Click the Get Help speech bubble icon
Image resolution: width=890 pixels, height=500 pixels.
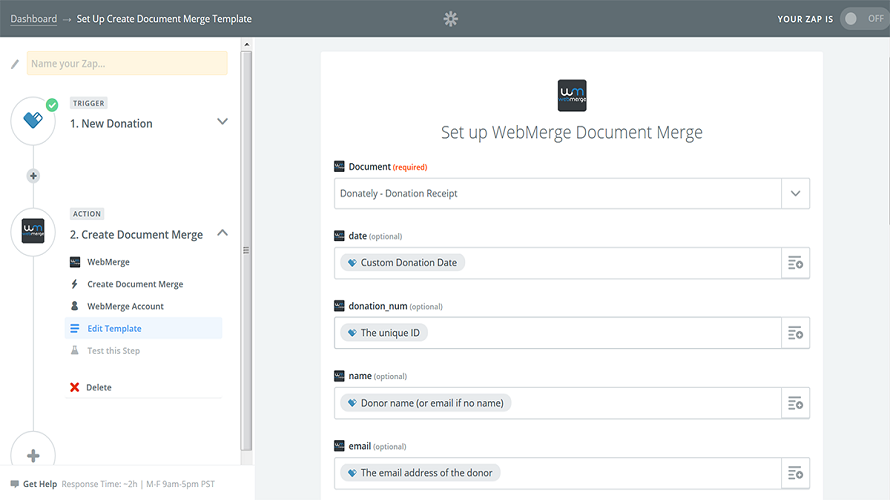coord(15,484)
